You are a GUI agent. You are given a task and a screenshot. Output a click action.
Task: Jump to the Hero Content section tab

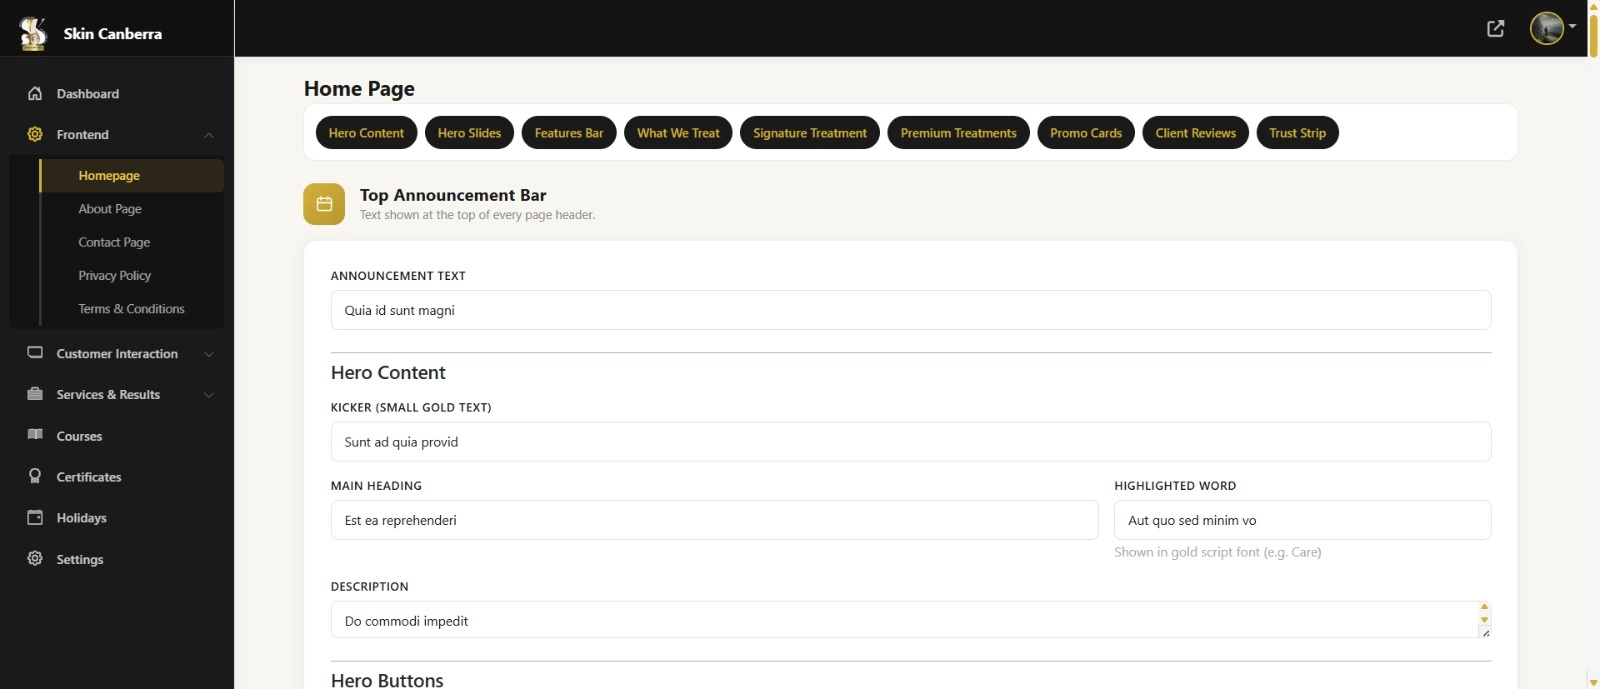tap(366, 133)
